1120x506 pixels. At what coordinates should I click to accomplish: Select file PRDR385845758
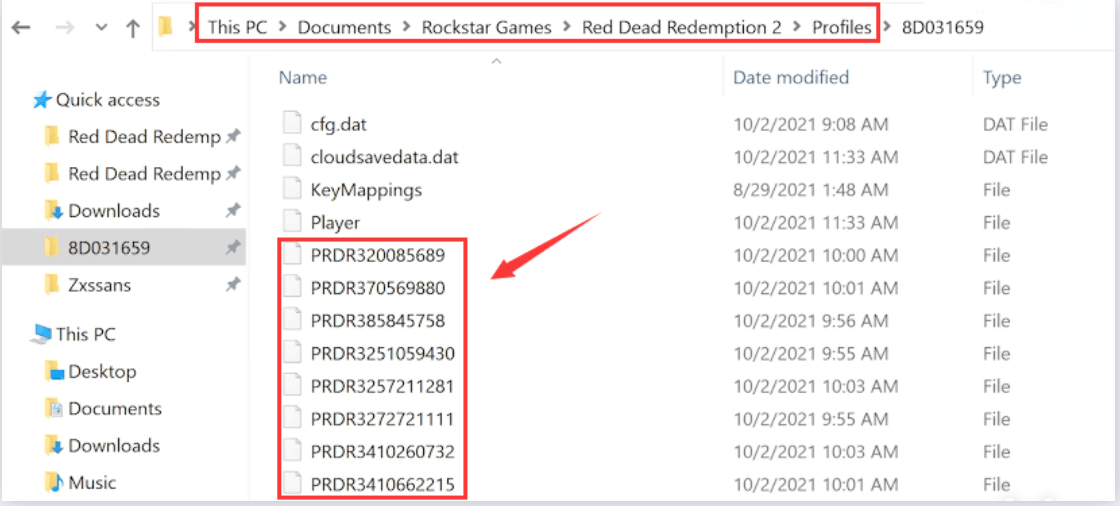(378, 321)
